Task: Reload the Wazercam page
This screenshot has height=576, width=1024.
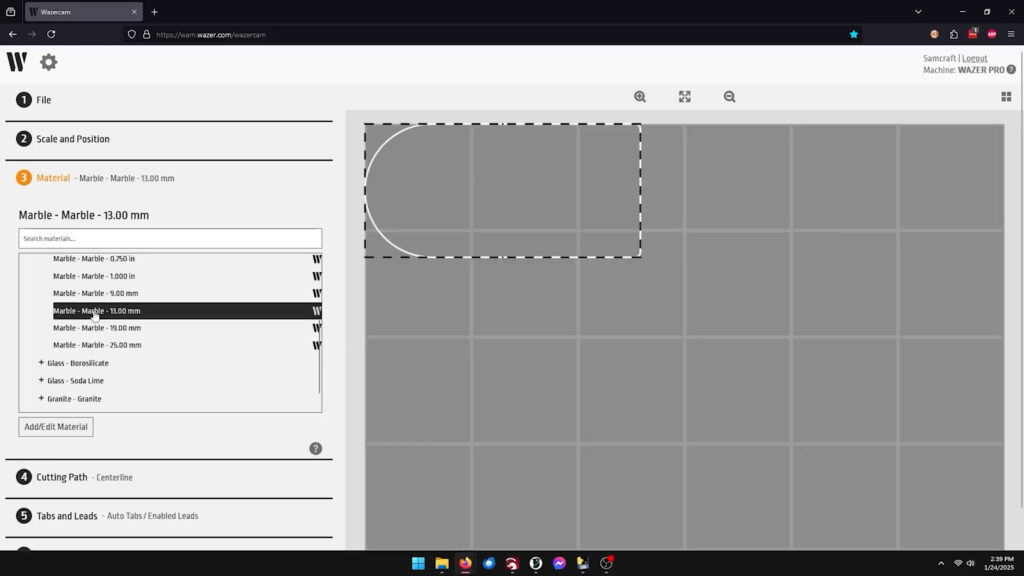Action: 51,35
